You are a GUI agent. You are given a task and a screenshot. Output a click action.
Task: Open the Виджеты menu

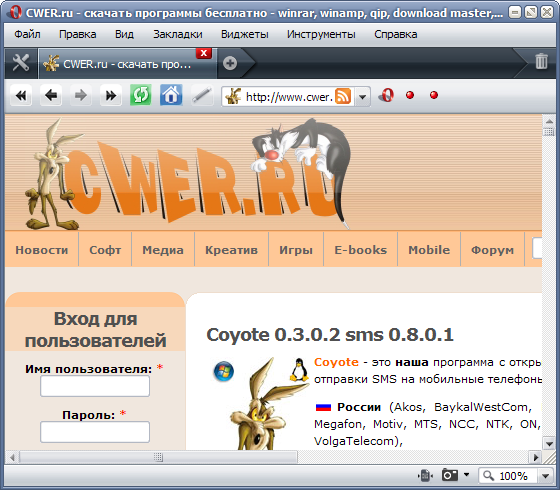[245, 34]
